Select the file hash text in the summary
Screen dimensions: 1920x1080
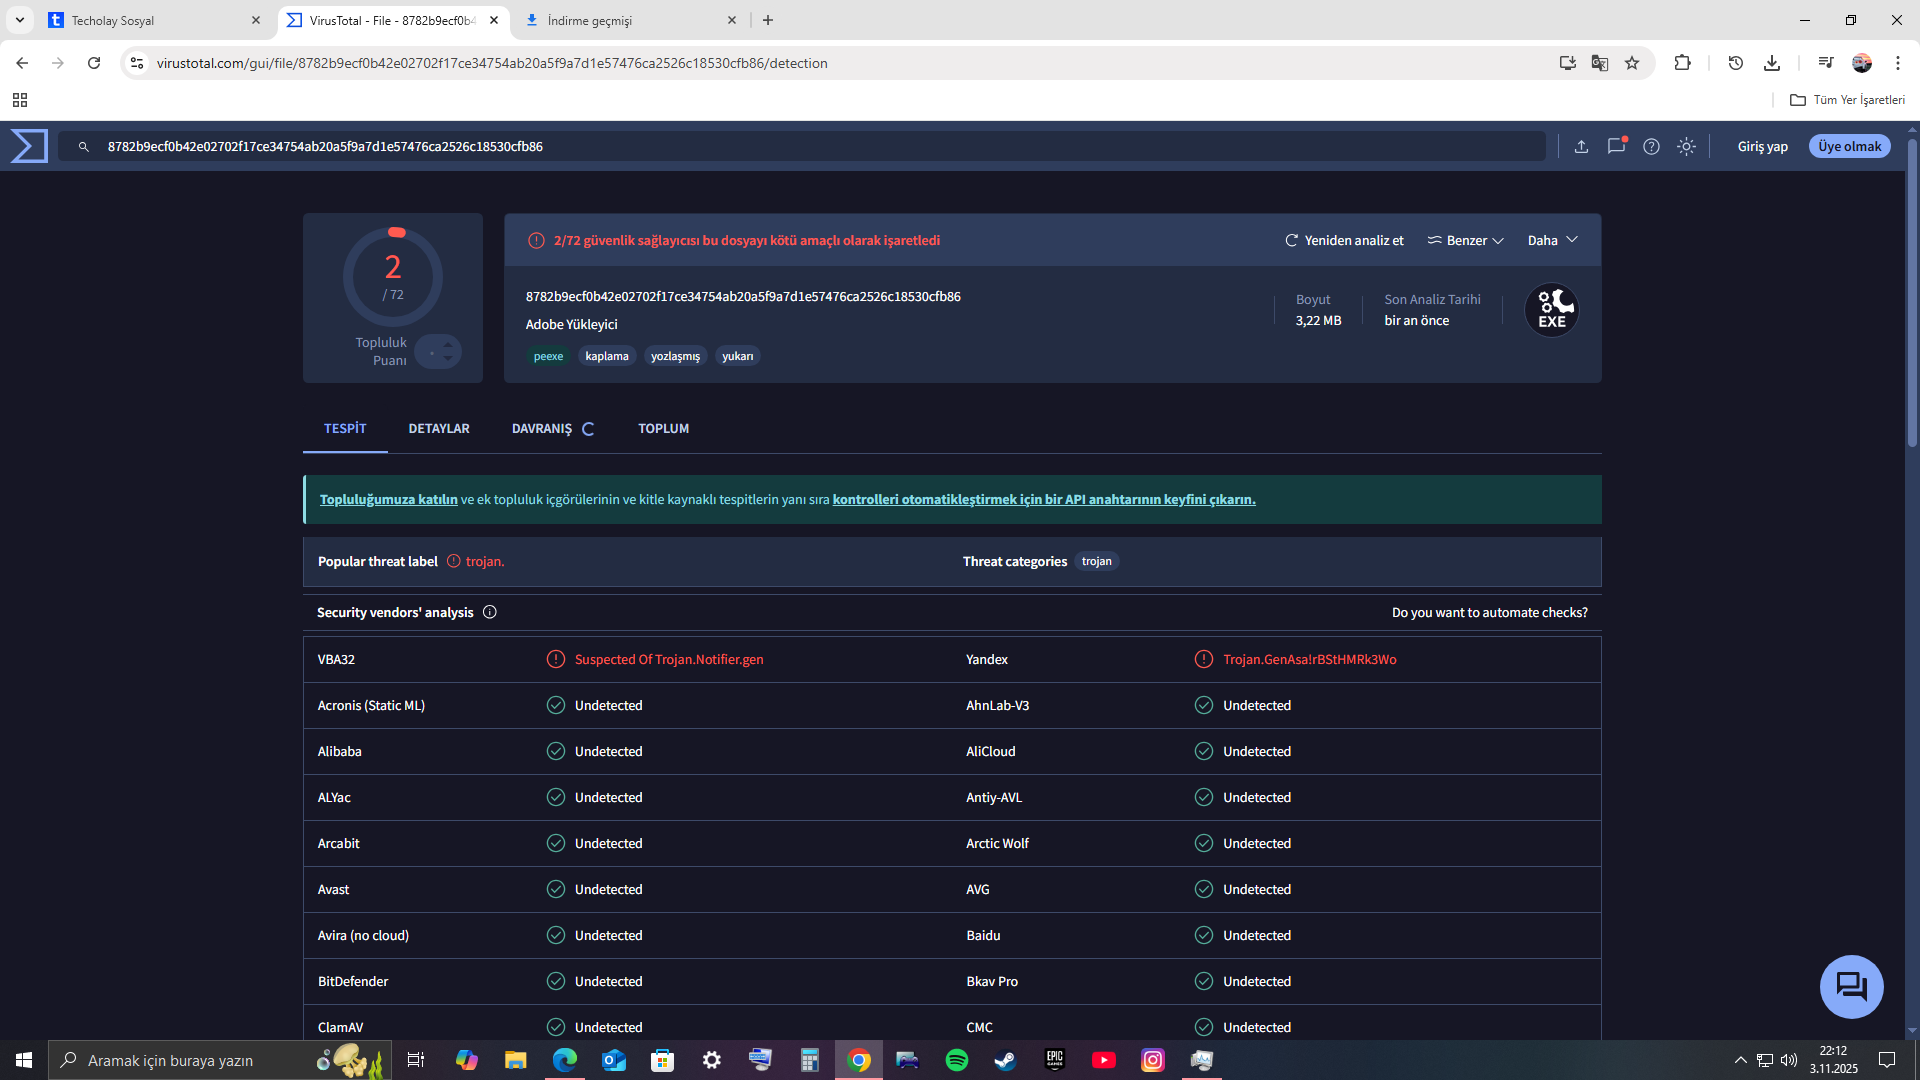(743, 296)
